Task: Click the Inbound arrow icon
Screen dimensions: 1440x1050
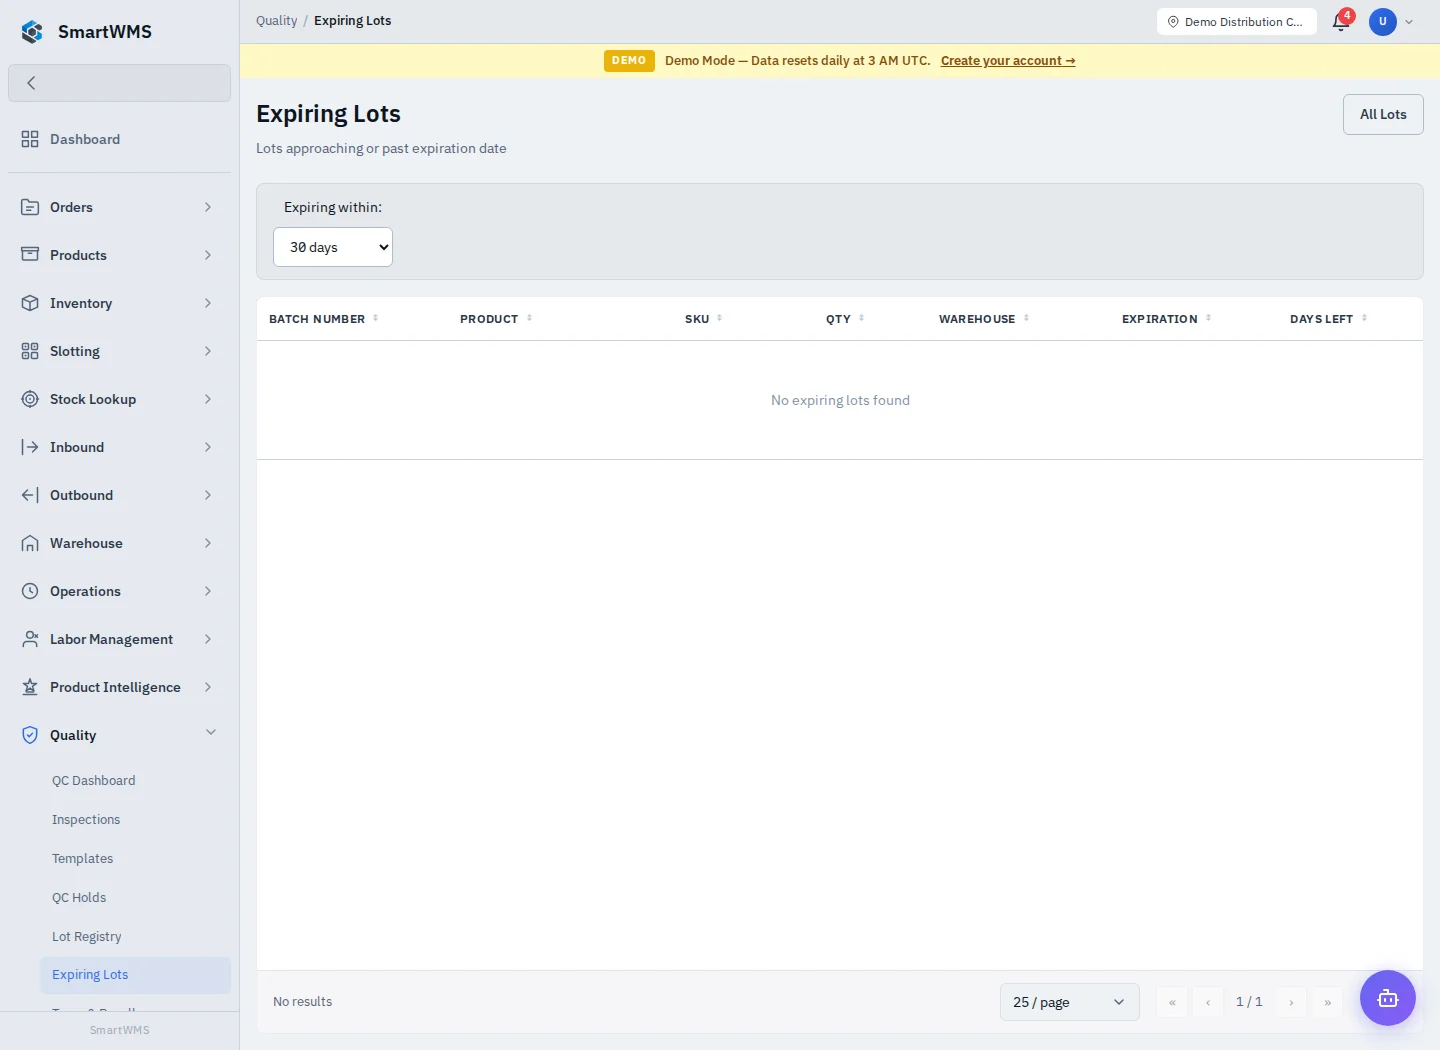Action: pyautogui.click(x=30, y=447)
